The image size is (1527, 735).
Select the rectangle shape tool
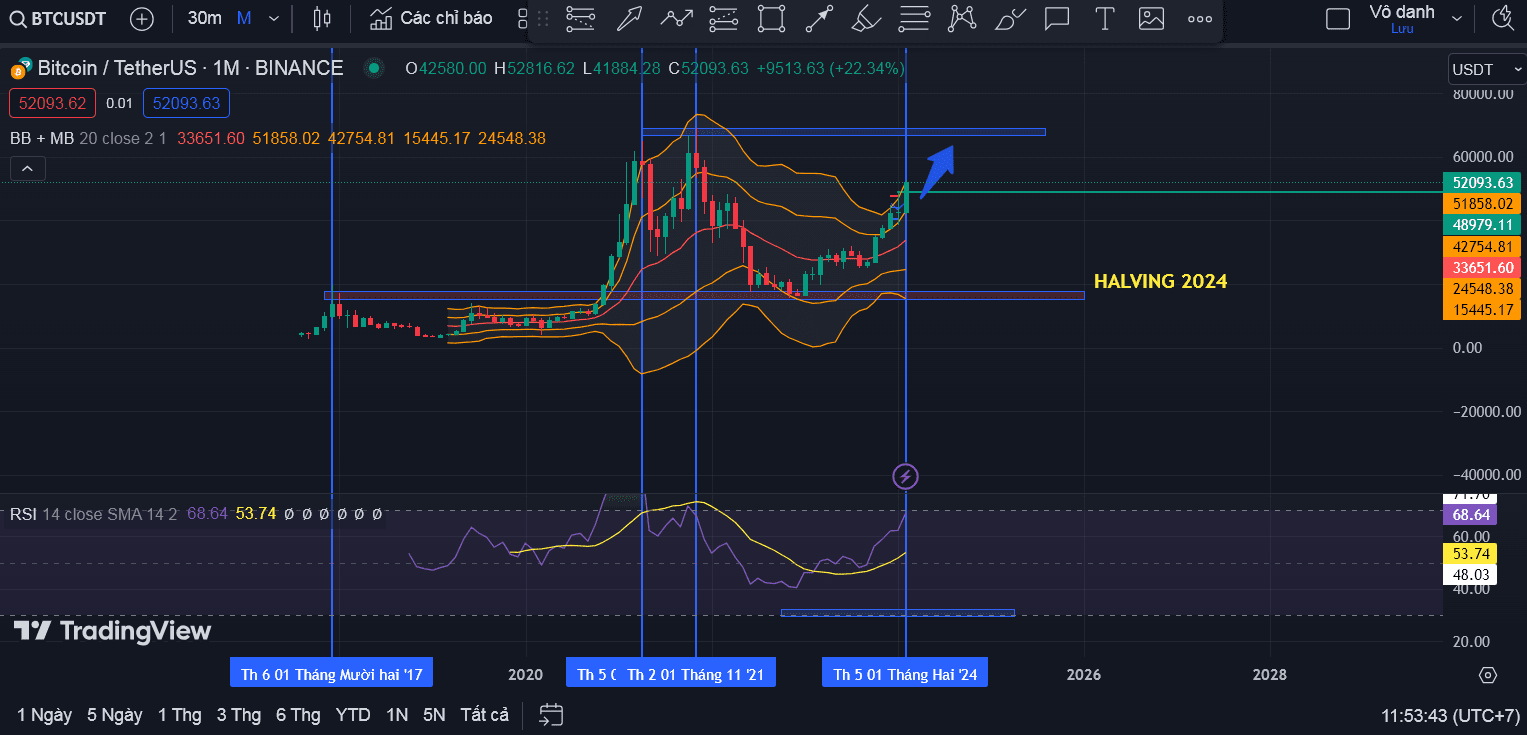point(771,18)
